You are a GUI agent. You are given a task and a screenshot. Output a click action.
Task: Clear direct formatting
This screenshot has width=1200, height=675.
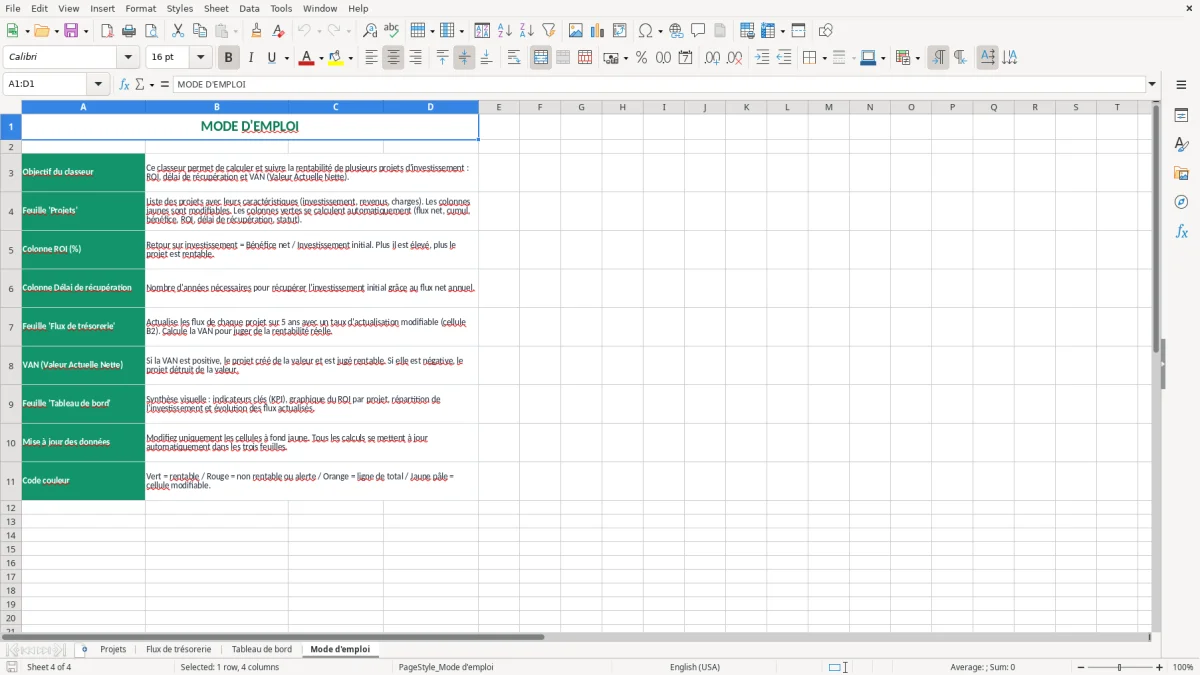point(278,31)
